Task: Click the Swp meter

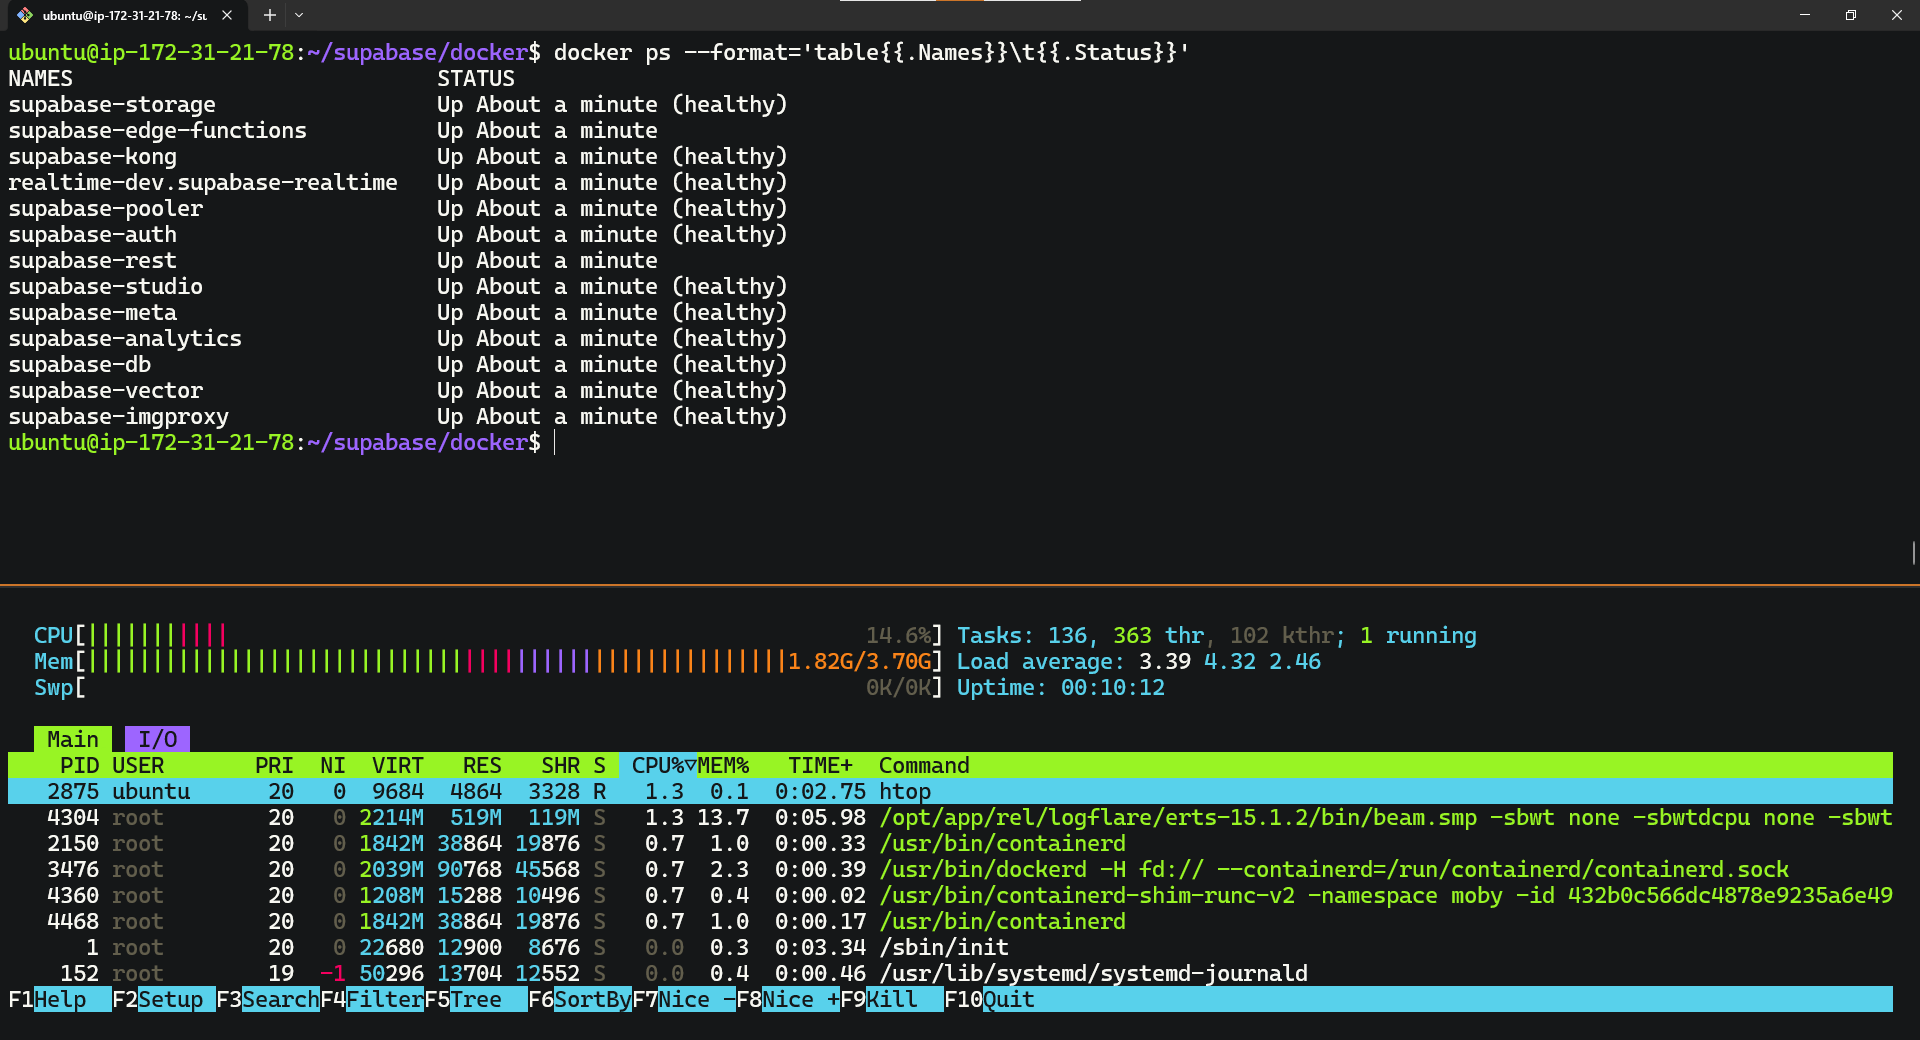Action: point(488,687)
